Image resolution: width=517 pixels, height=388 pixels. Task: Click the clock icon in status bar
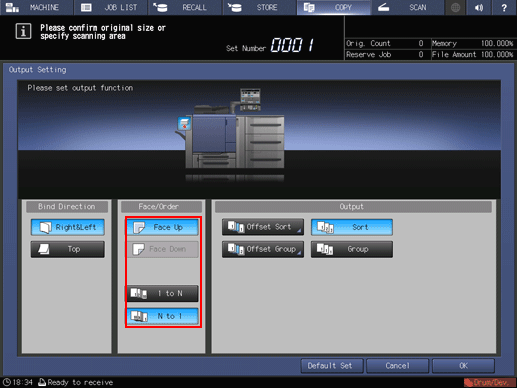point(7,382)
